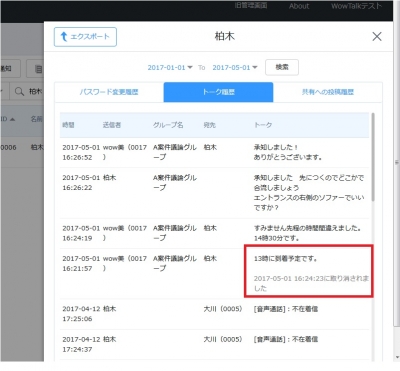Click the first [音声通話]：不在着信 entry
This screenshot has height=371, width=400.
point(286,309)
